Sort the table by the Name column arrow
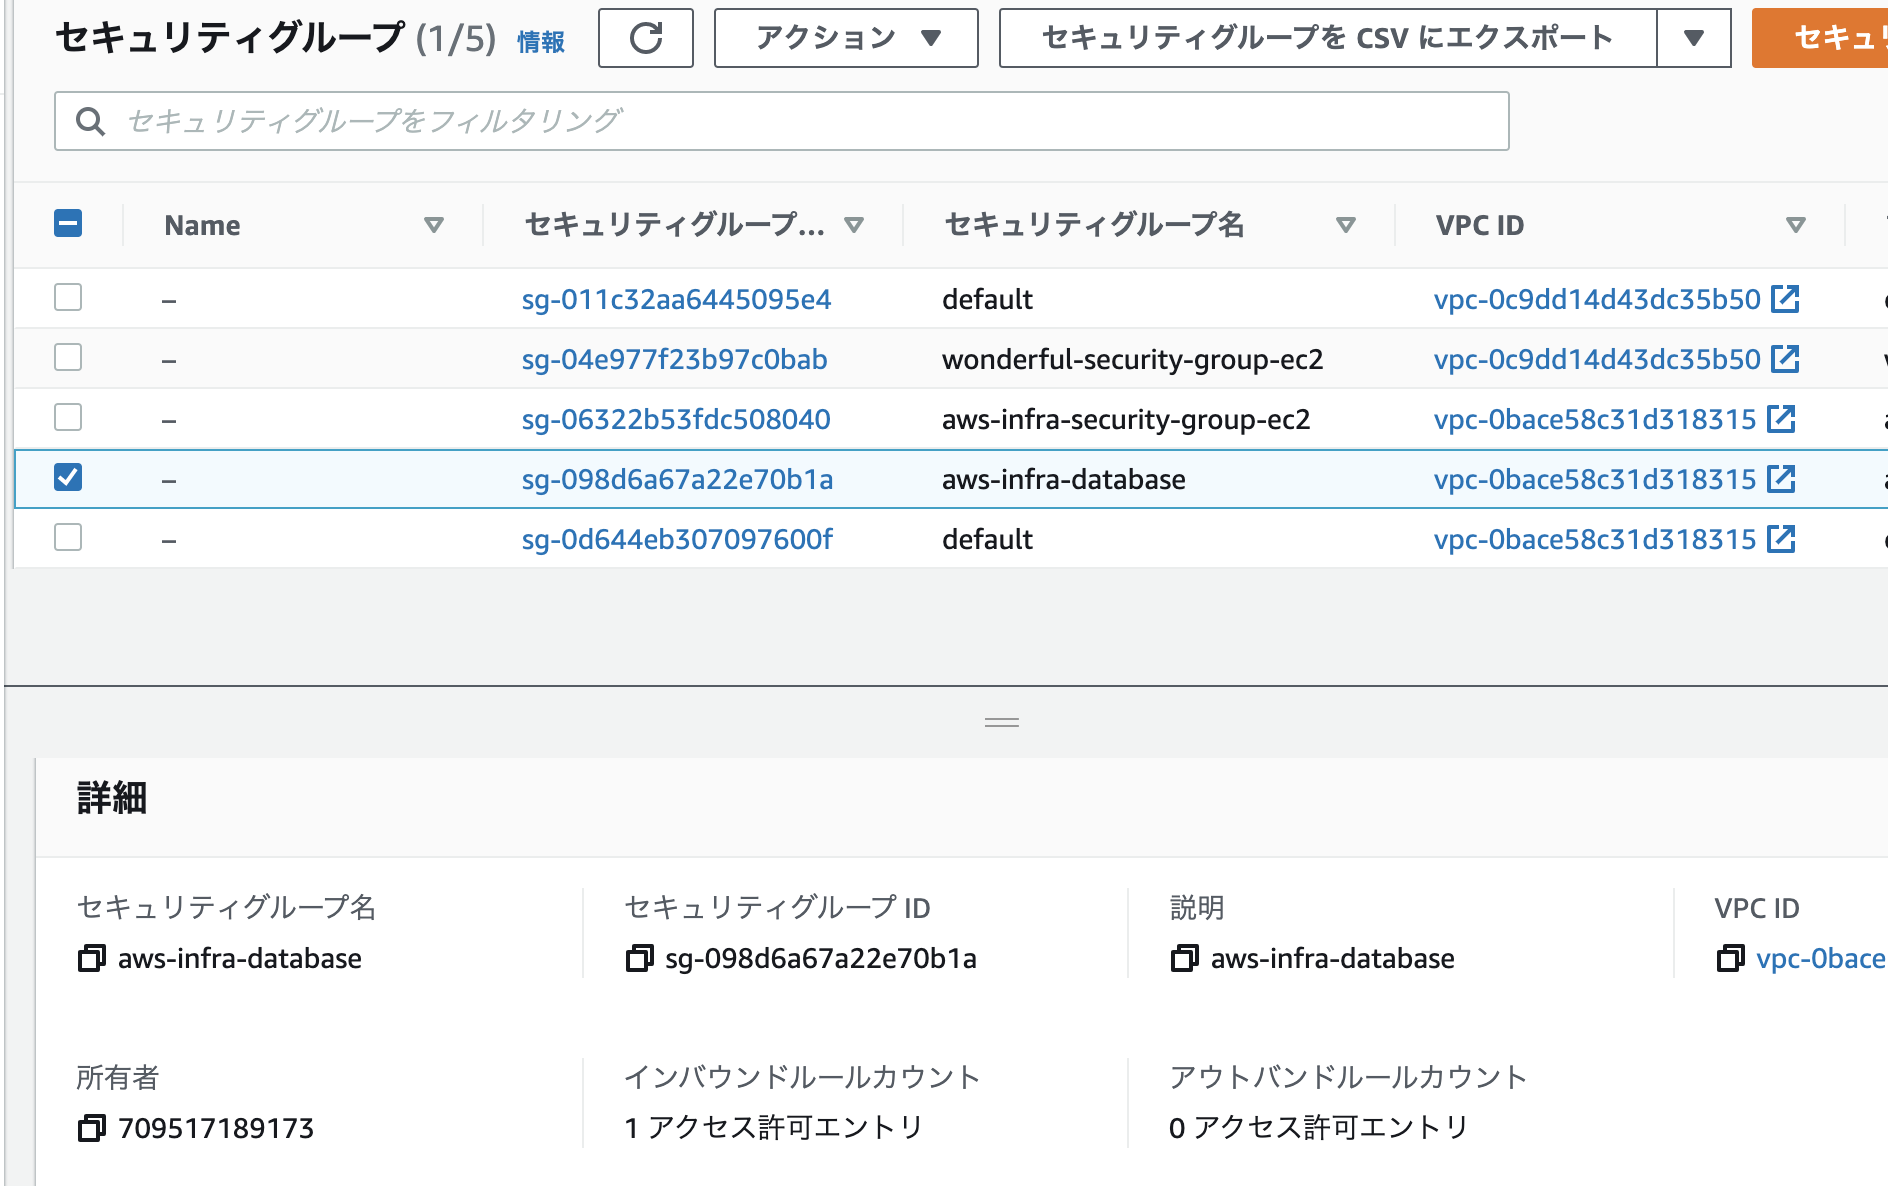 434,225
